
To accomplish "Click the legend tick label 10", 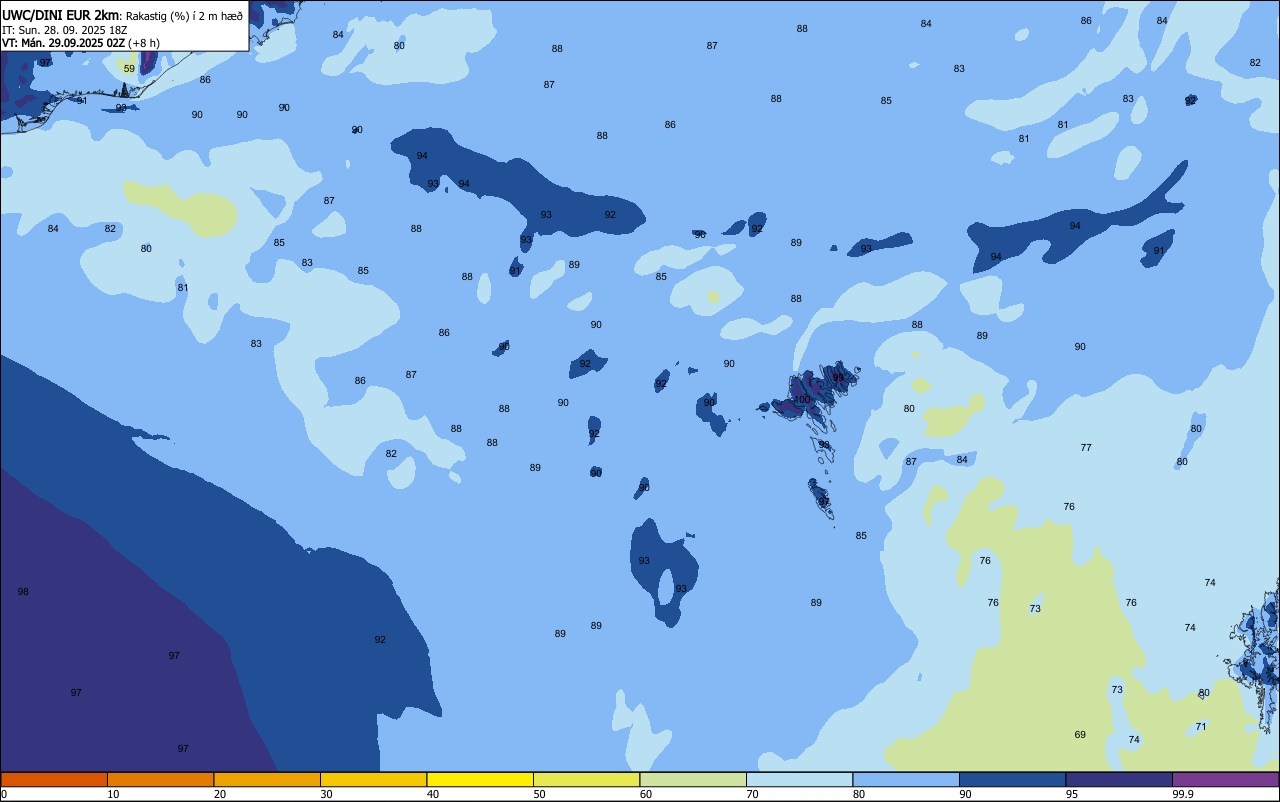I will click(113, 794).
